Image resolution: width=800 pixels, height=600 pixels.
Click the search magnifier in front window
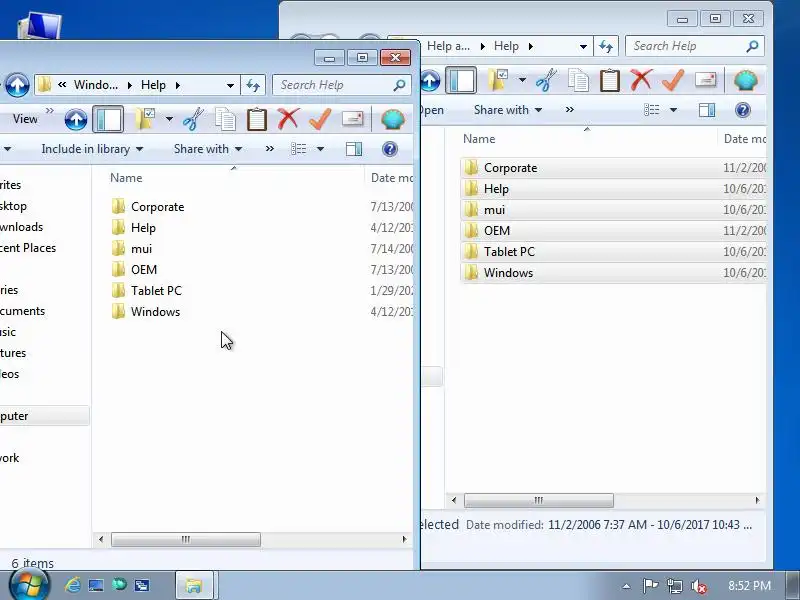pos(399,85)
